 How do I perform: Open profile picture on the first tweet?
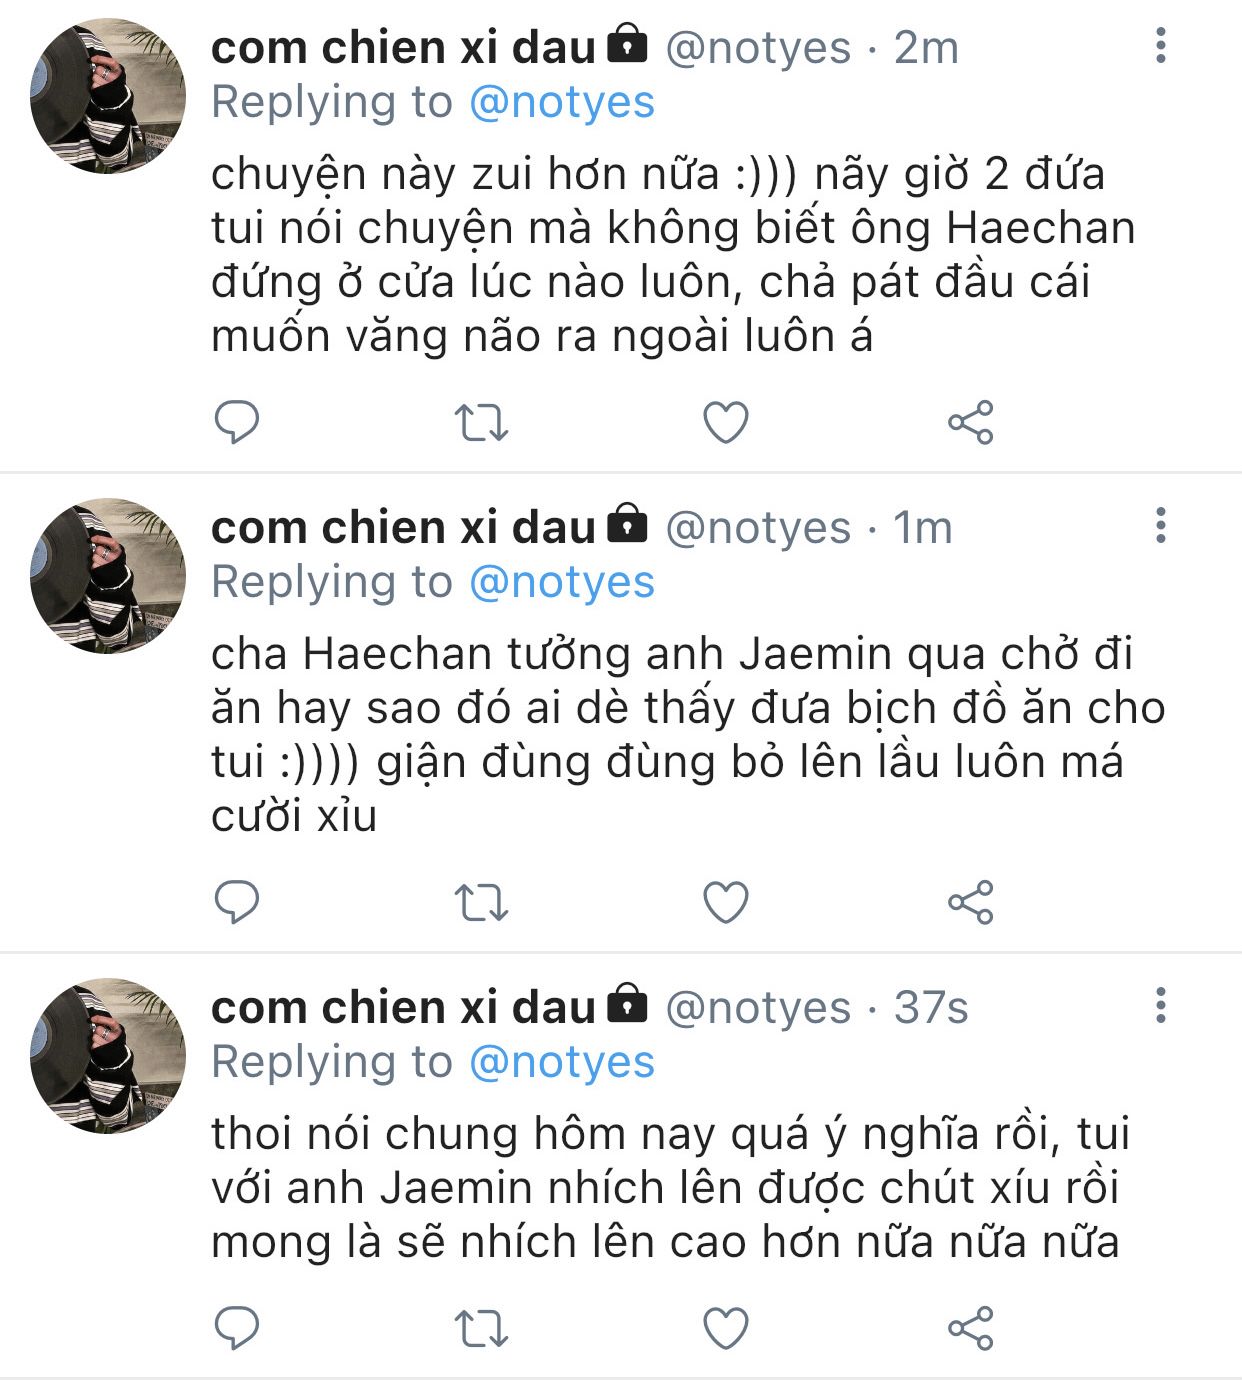tap(108, 96)
